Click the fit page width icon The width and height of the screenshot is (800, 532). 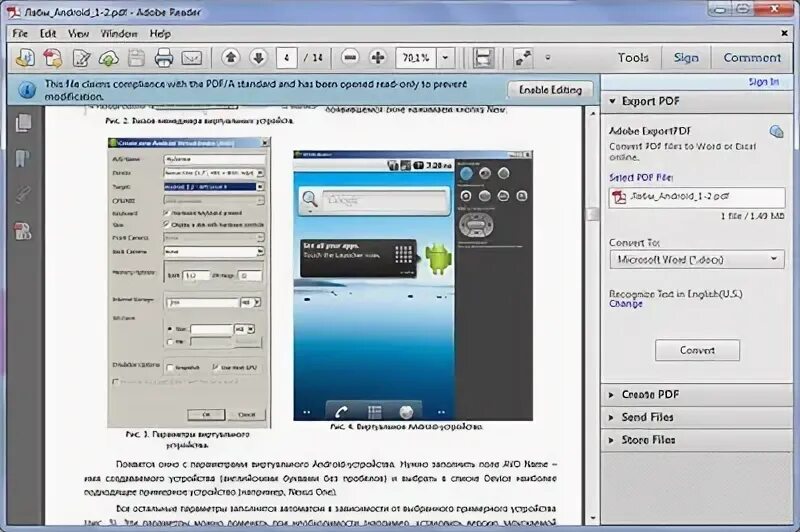point(483,58)
